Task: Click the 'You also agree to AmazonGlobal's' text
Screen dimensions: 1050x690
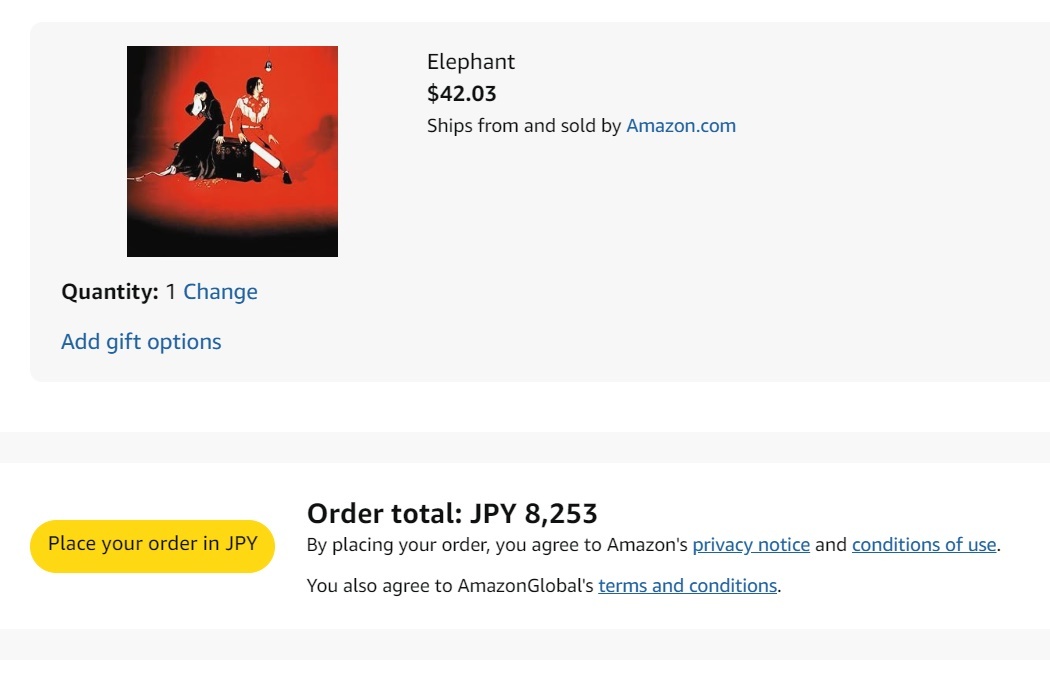Action: coord(451,586)
